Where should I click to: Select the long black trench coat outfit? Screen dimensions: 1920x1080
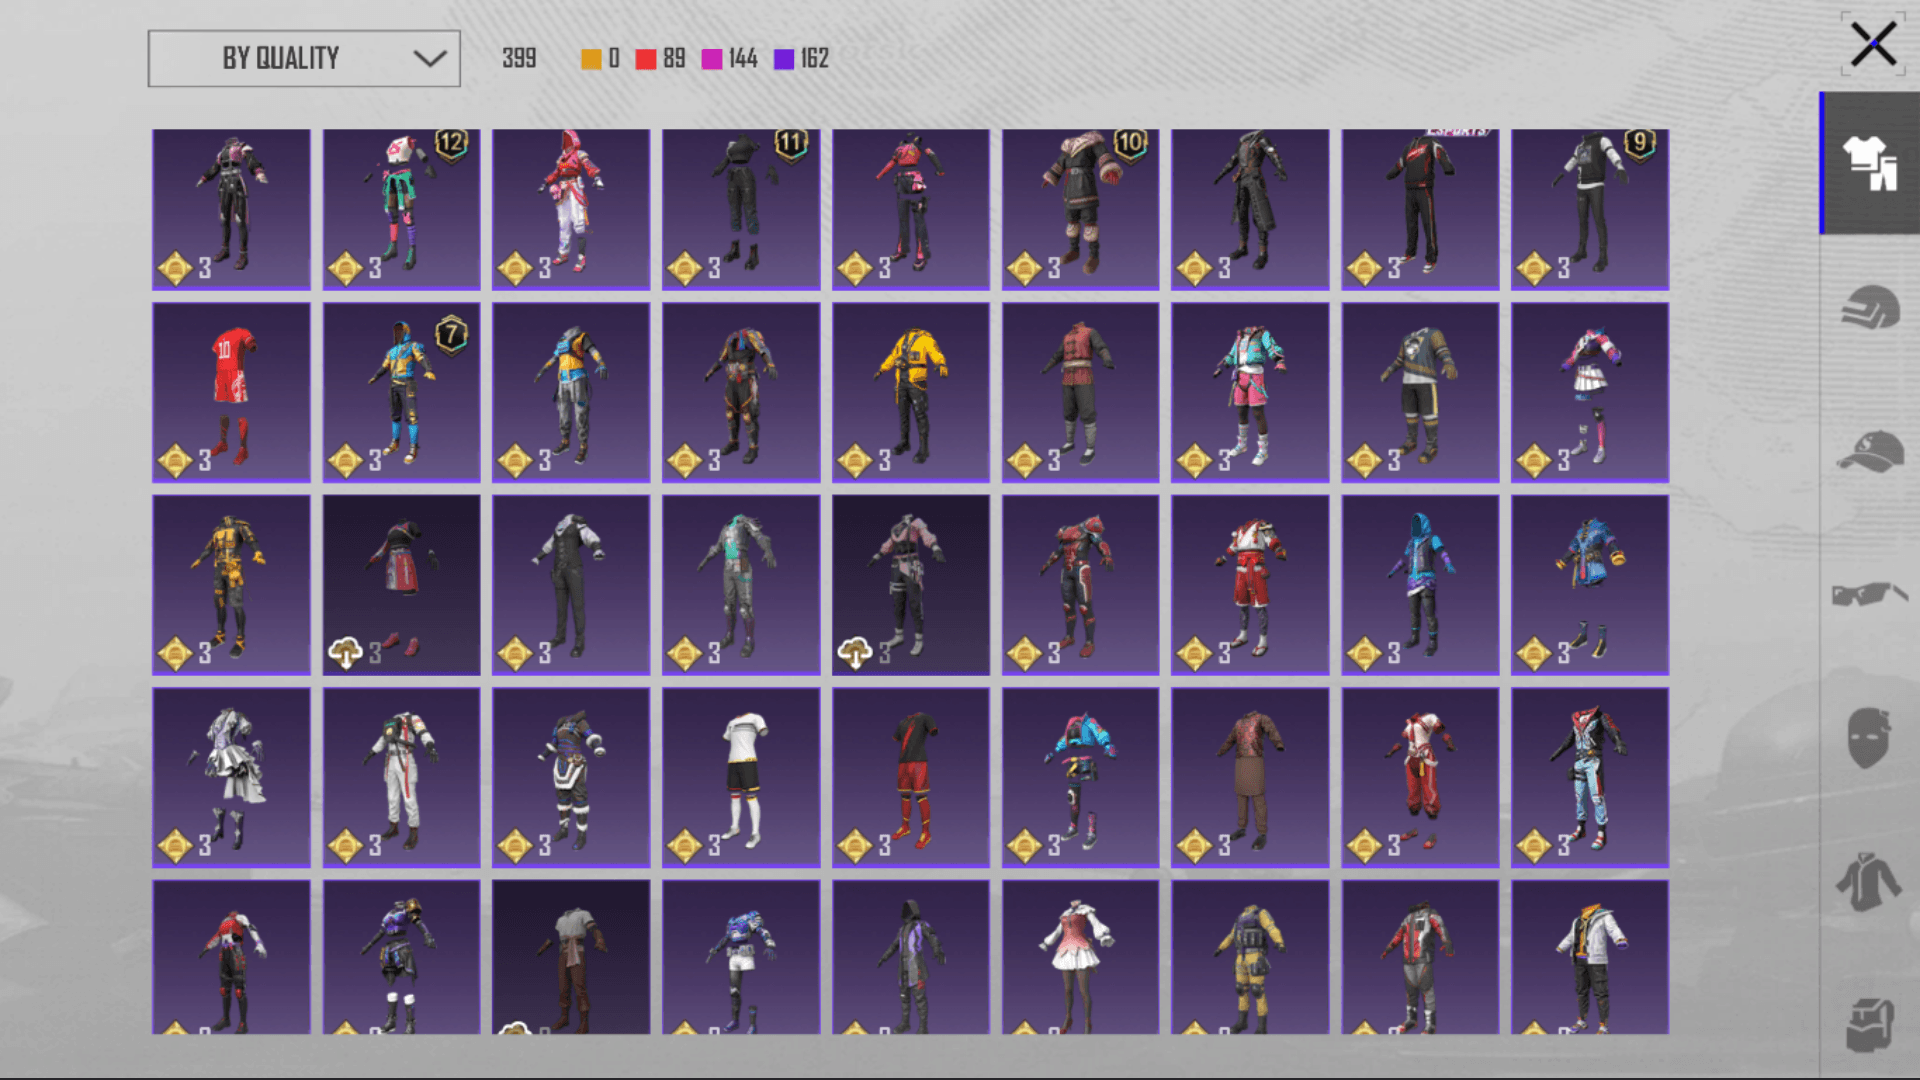(1250, 209)
